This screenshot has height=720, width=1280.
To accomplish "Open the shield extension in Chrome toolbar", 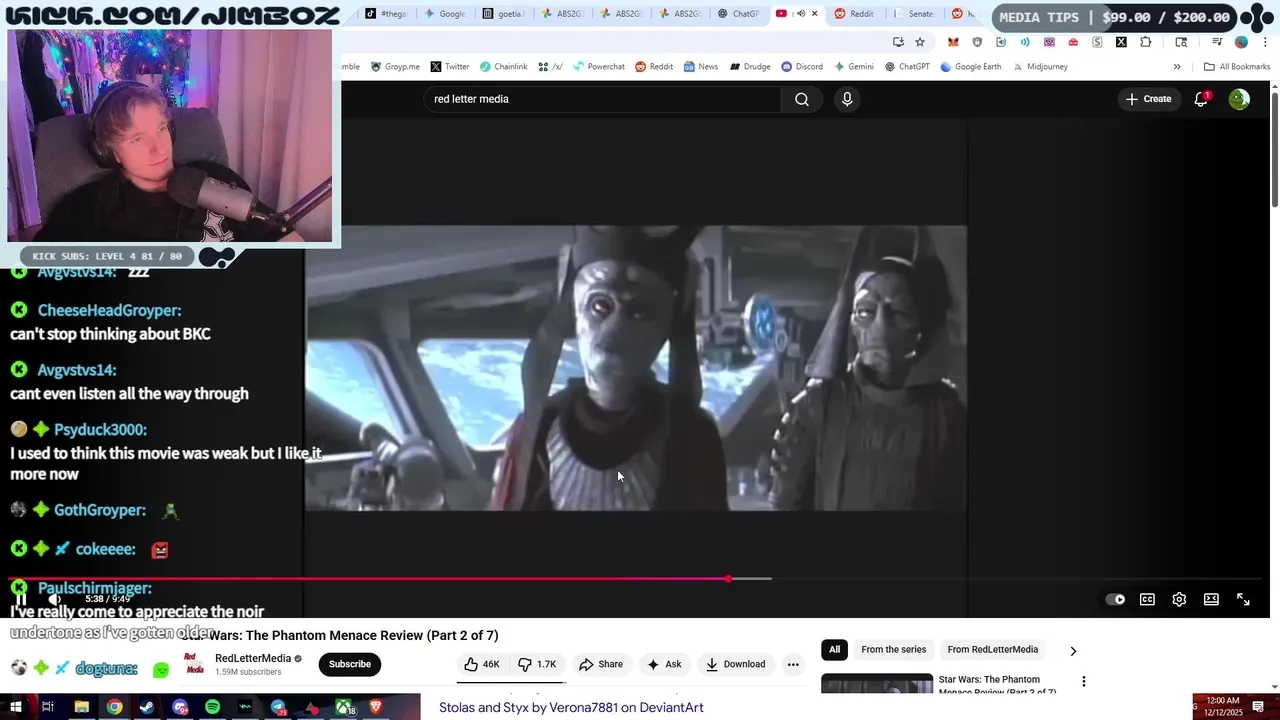I will click(x=977, y=42).
